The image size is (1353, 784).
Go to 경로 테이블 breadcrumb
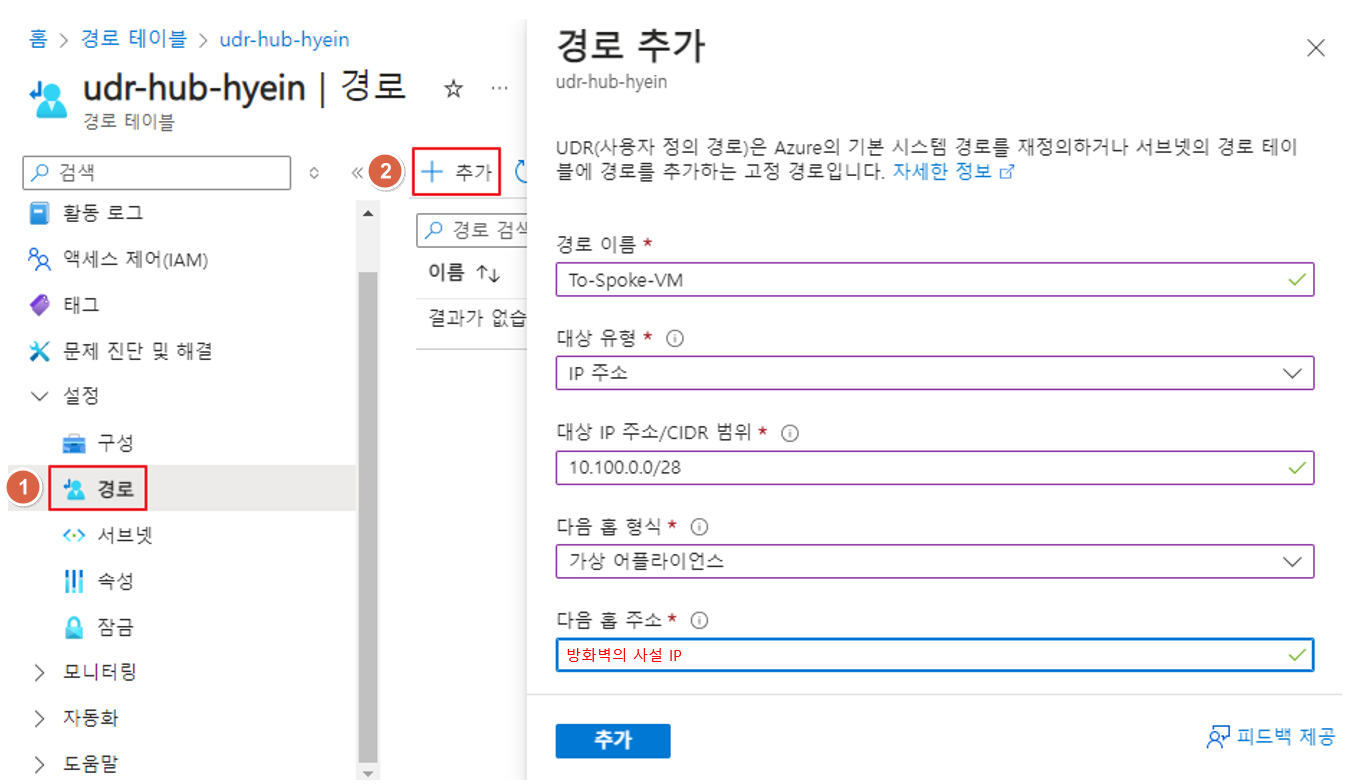pos(133,40)
